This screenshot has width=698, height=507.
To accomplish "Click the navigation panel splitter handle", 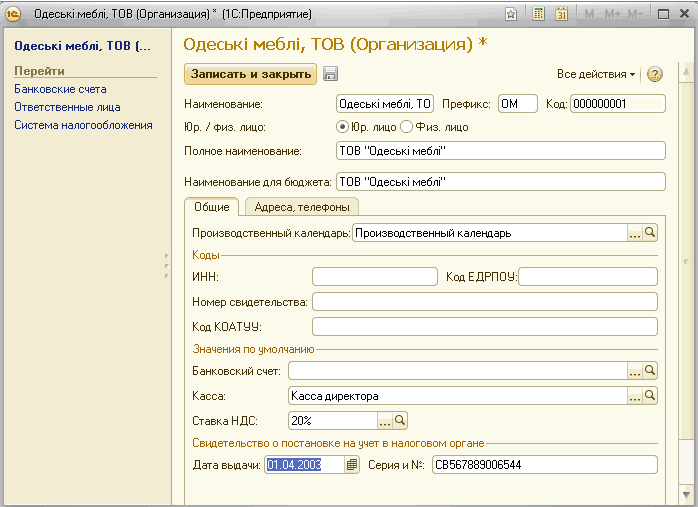I will [x=167, y=266].
